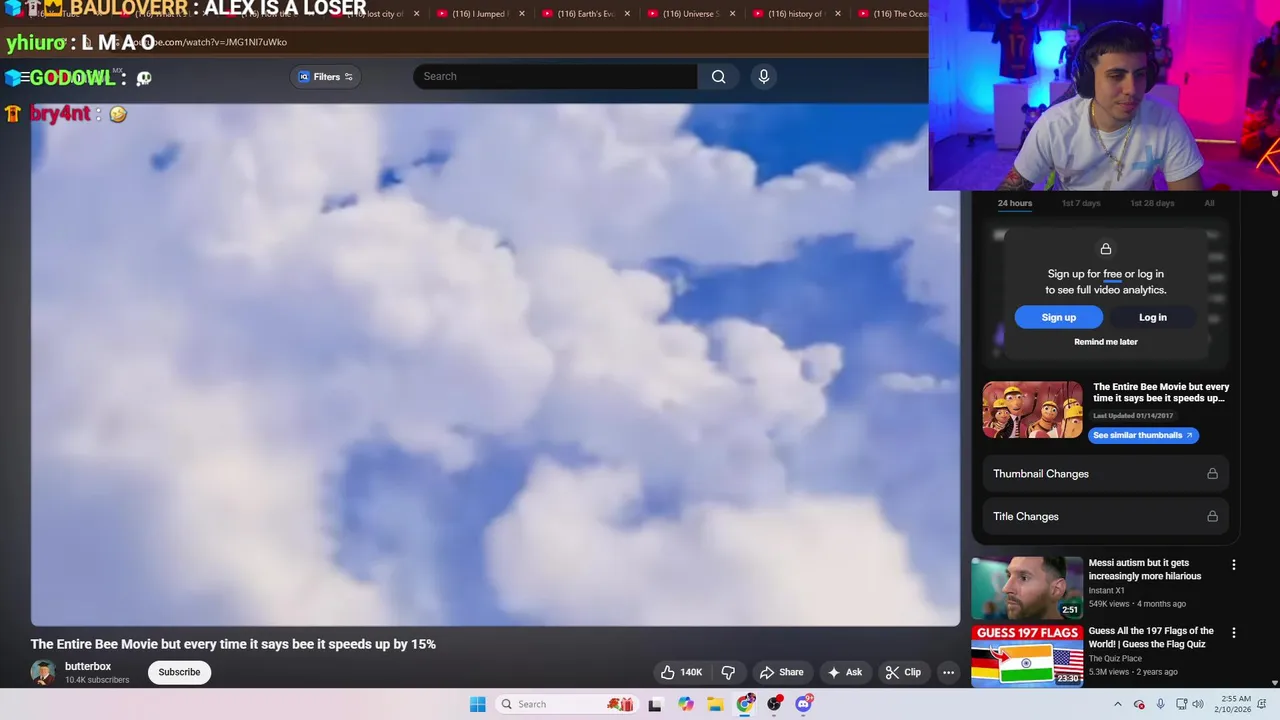Open the Windows Start menu
This screenshot has height=720, width=1280.
click(x=478, y=704)
